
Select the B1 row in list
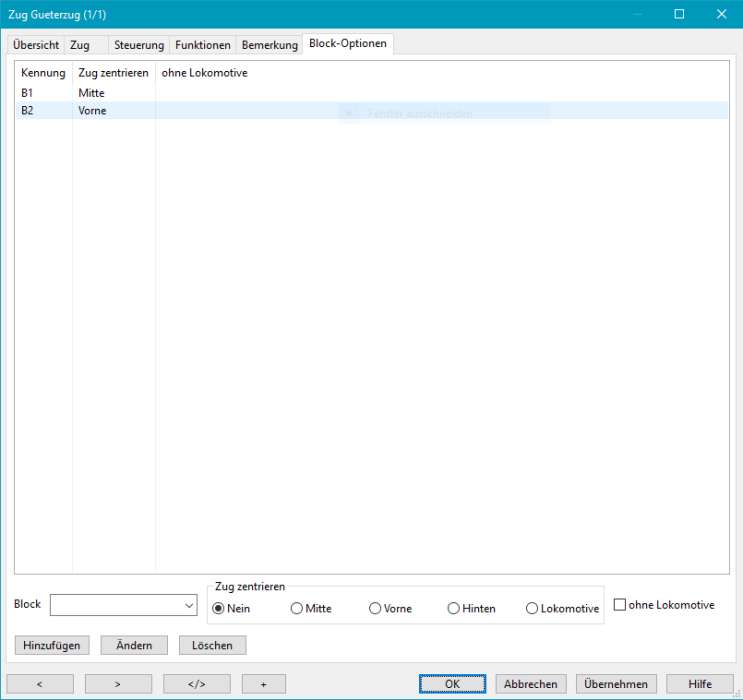[28, 93]
